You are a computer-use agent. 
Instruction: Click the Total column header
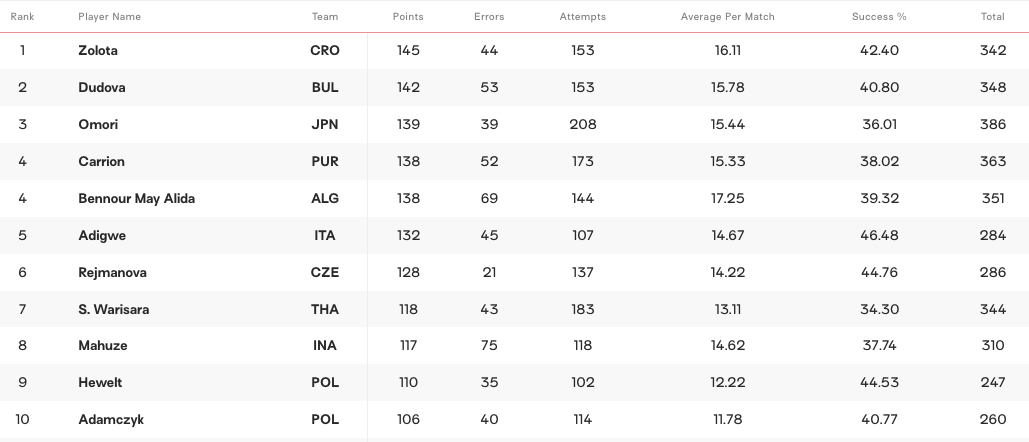point(993,17)
